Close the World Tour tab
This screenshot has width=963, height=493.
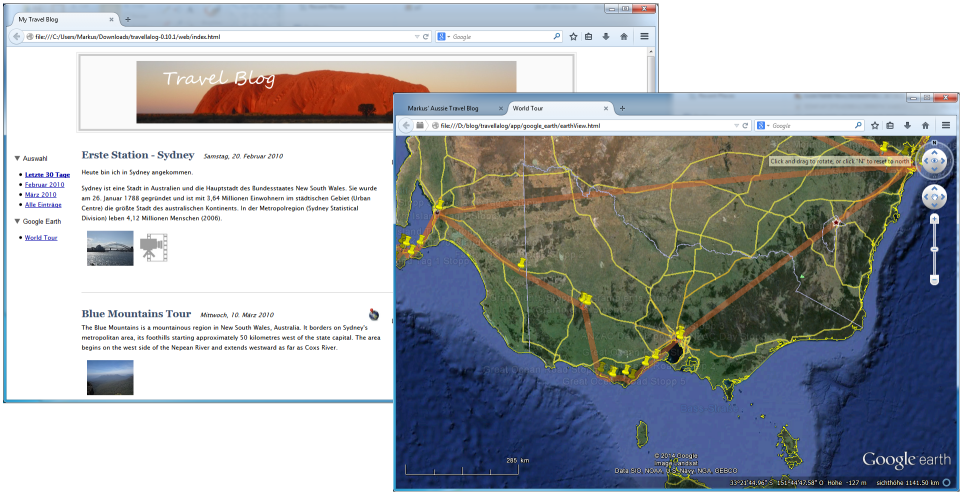(x=606, y=108)
